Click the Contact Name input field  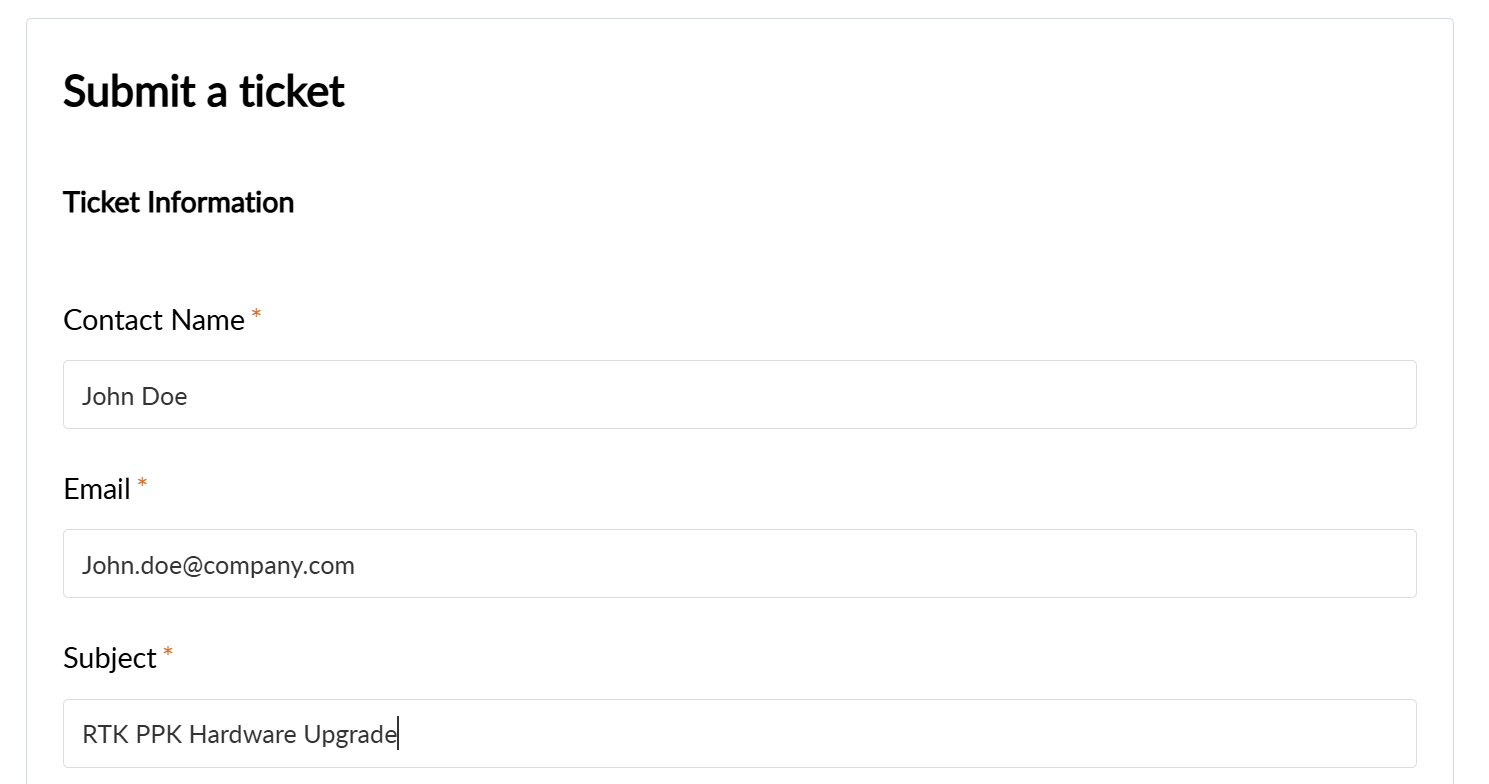point(739,395)
